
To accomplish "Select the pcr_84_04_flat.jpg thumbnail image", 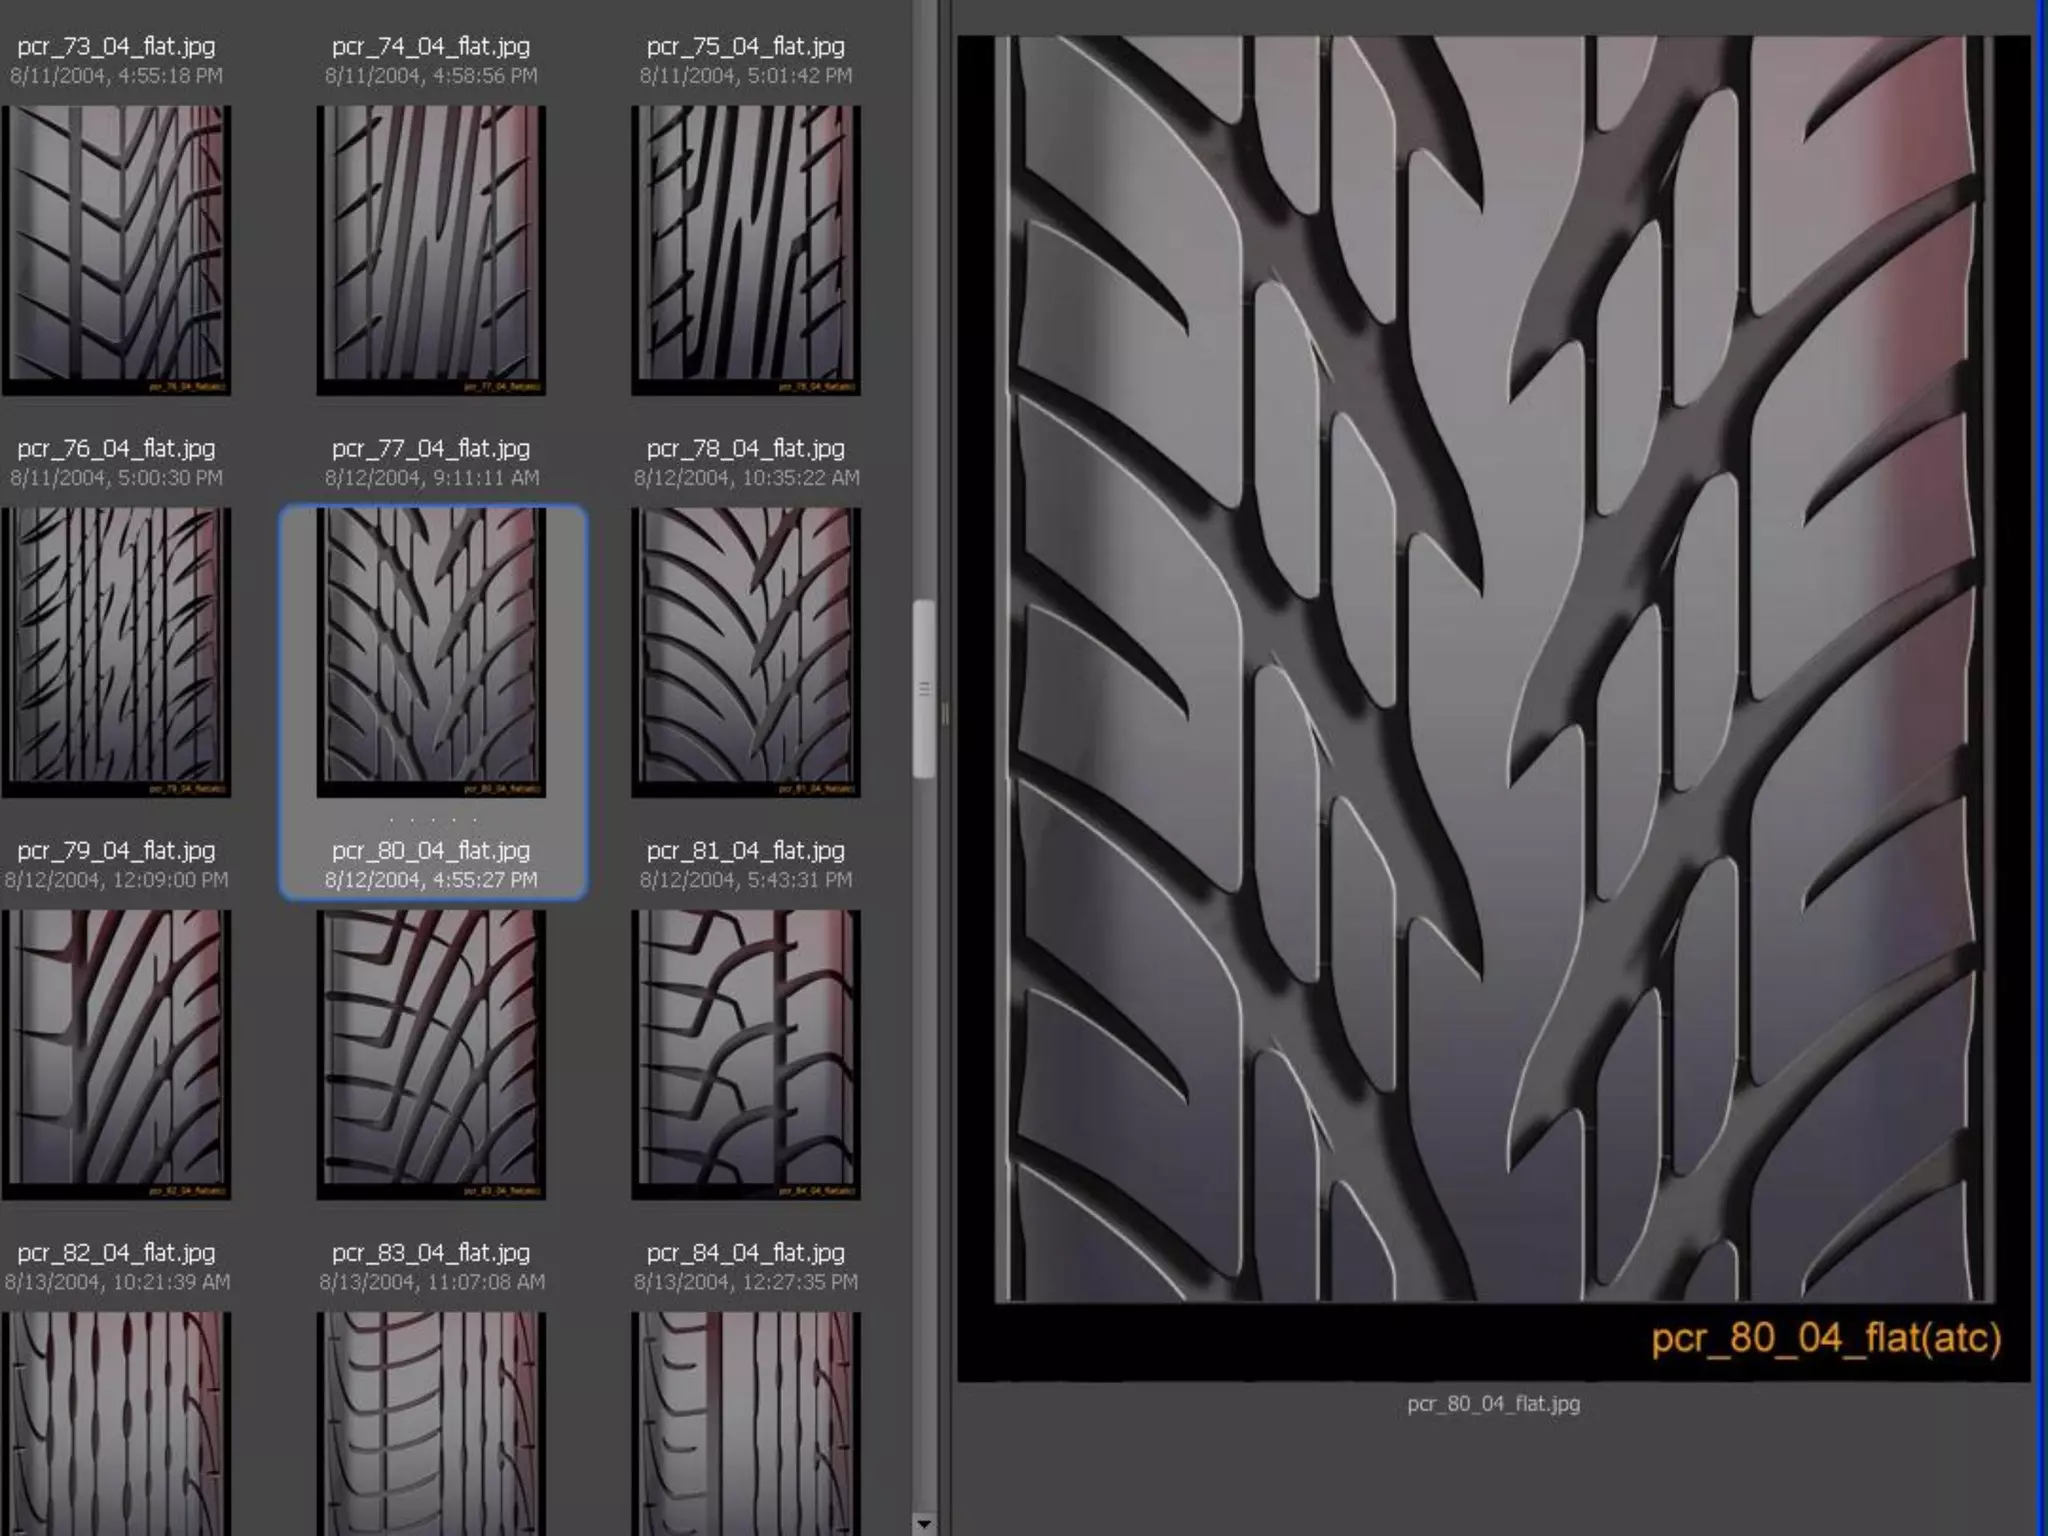I will tap(745, 1054).
